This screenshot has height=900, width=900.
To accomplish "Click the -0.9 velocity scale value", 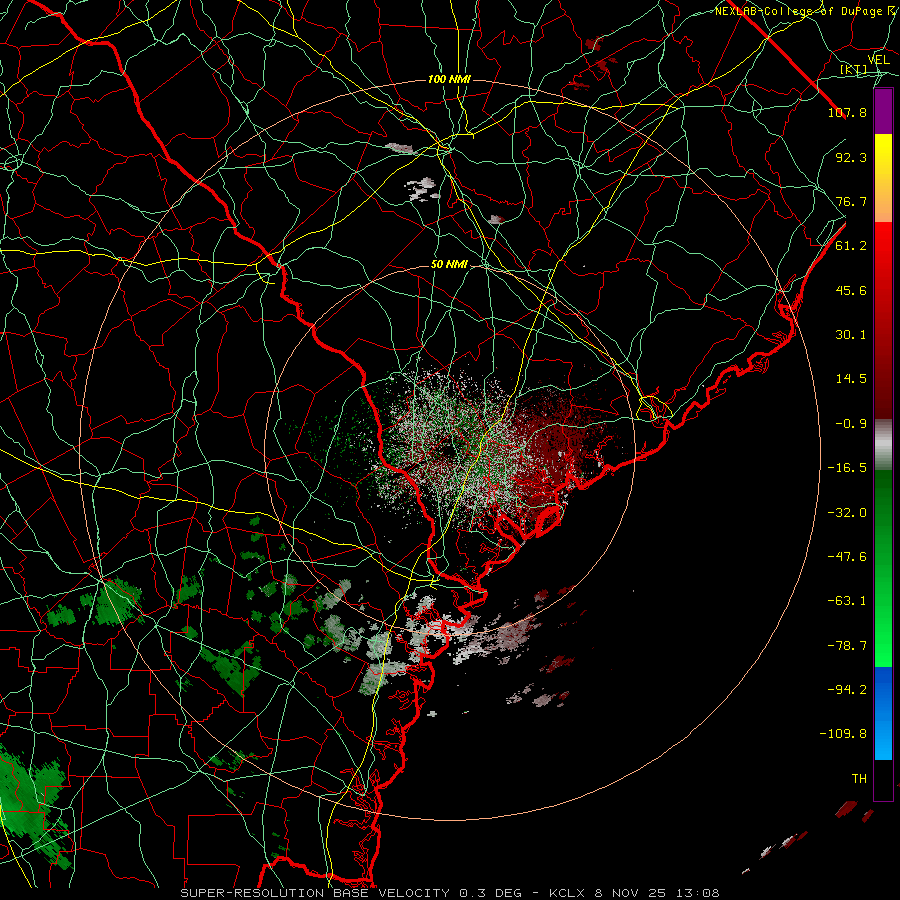I will click(x=851, y=424).
